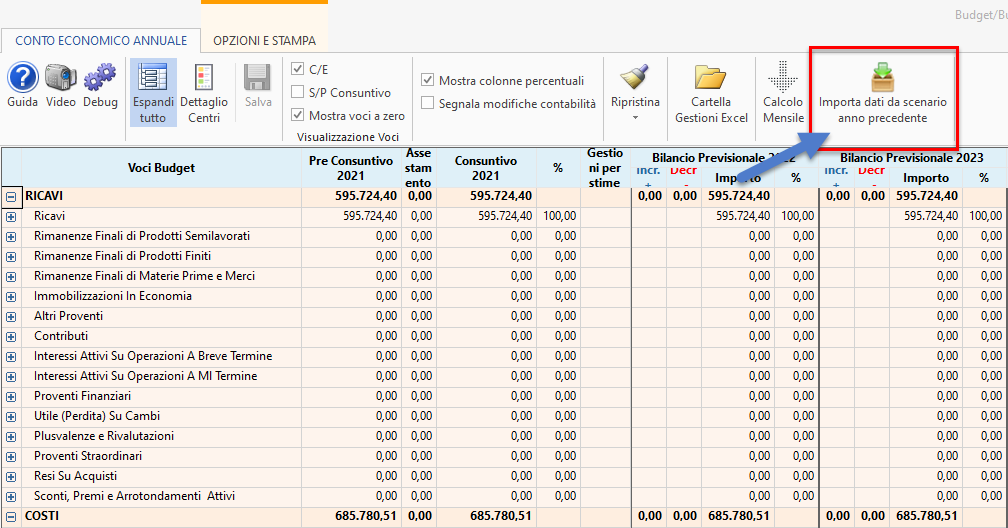The height and width of the screenshot is (528, 1008).
Task: Open Cartella Gestioni Excel folder
Action: click(x=711, y=93)
